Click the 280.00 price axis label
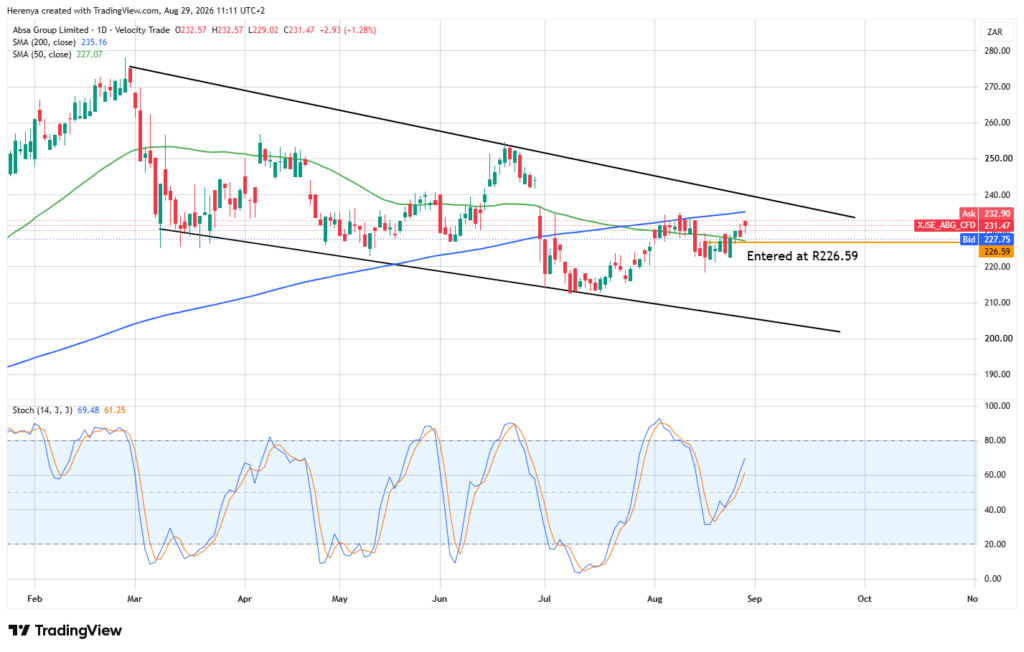This screenshot has width=1024, height=652. (x=997, y=51)
